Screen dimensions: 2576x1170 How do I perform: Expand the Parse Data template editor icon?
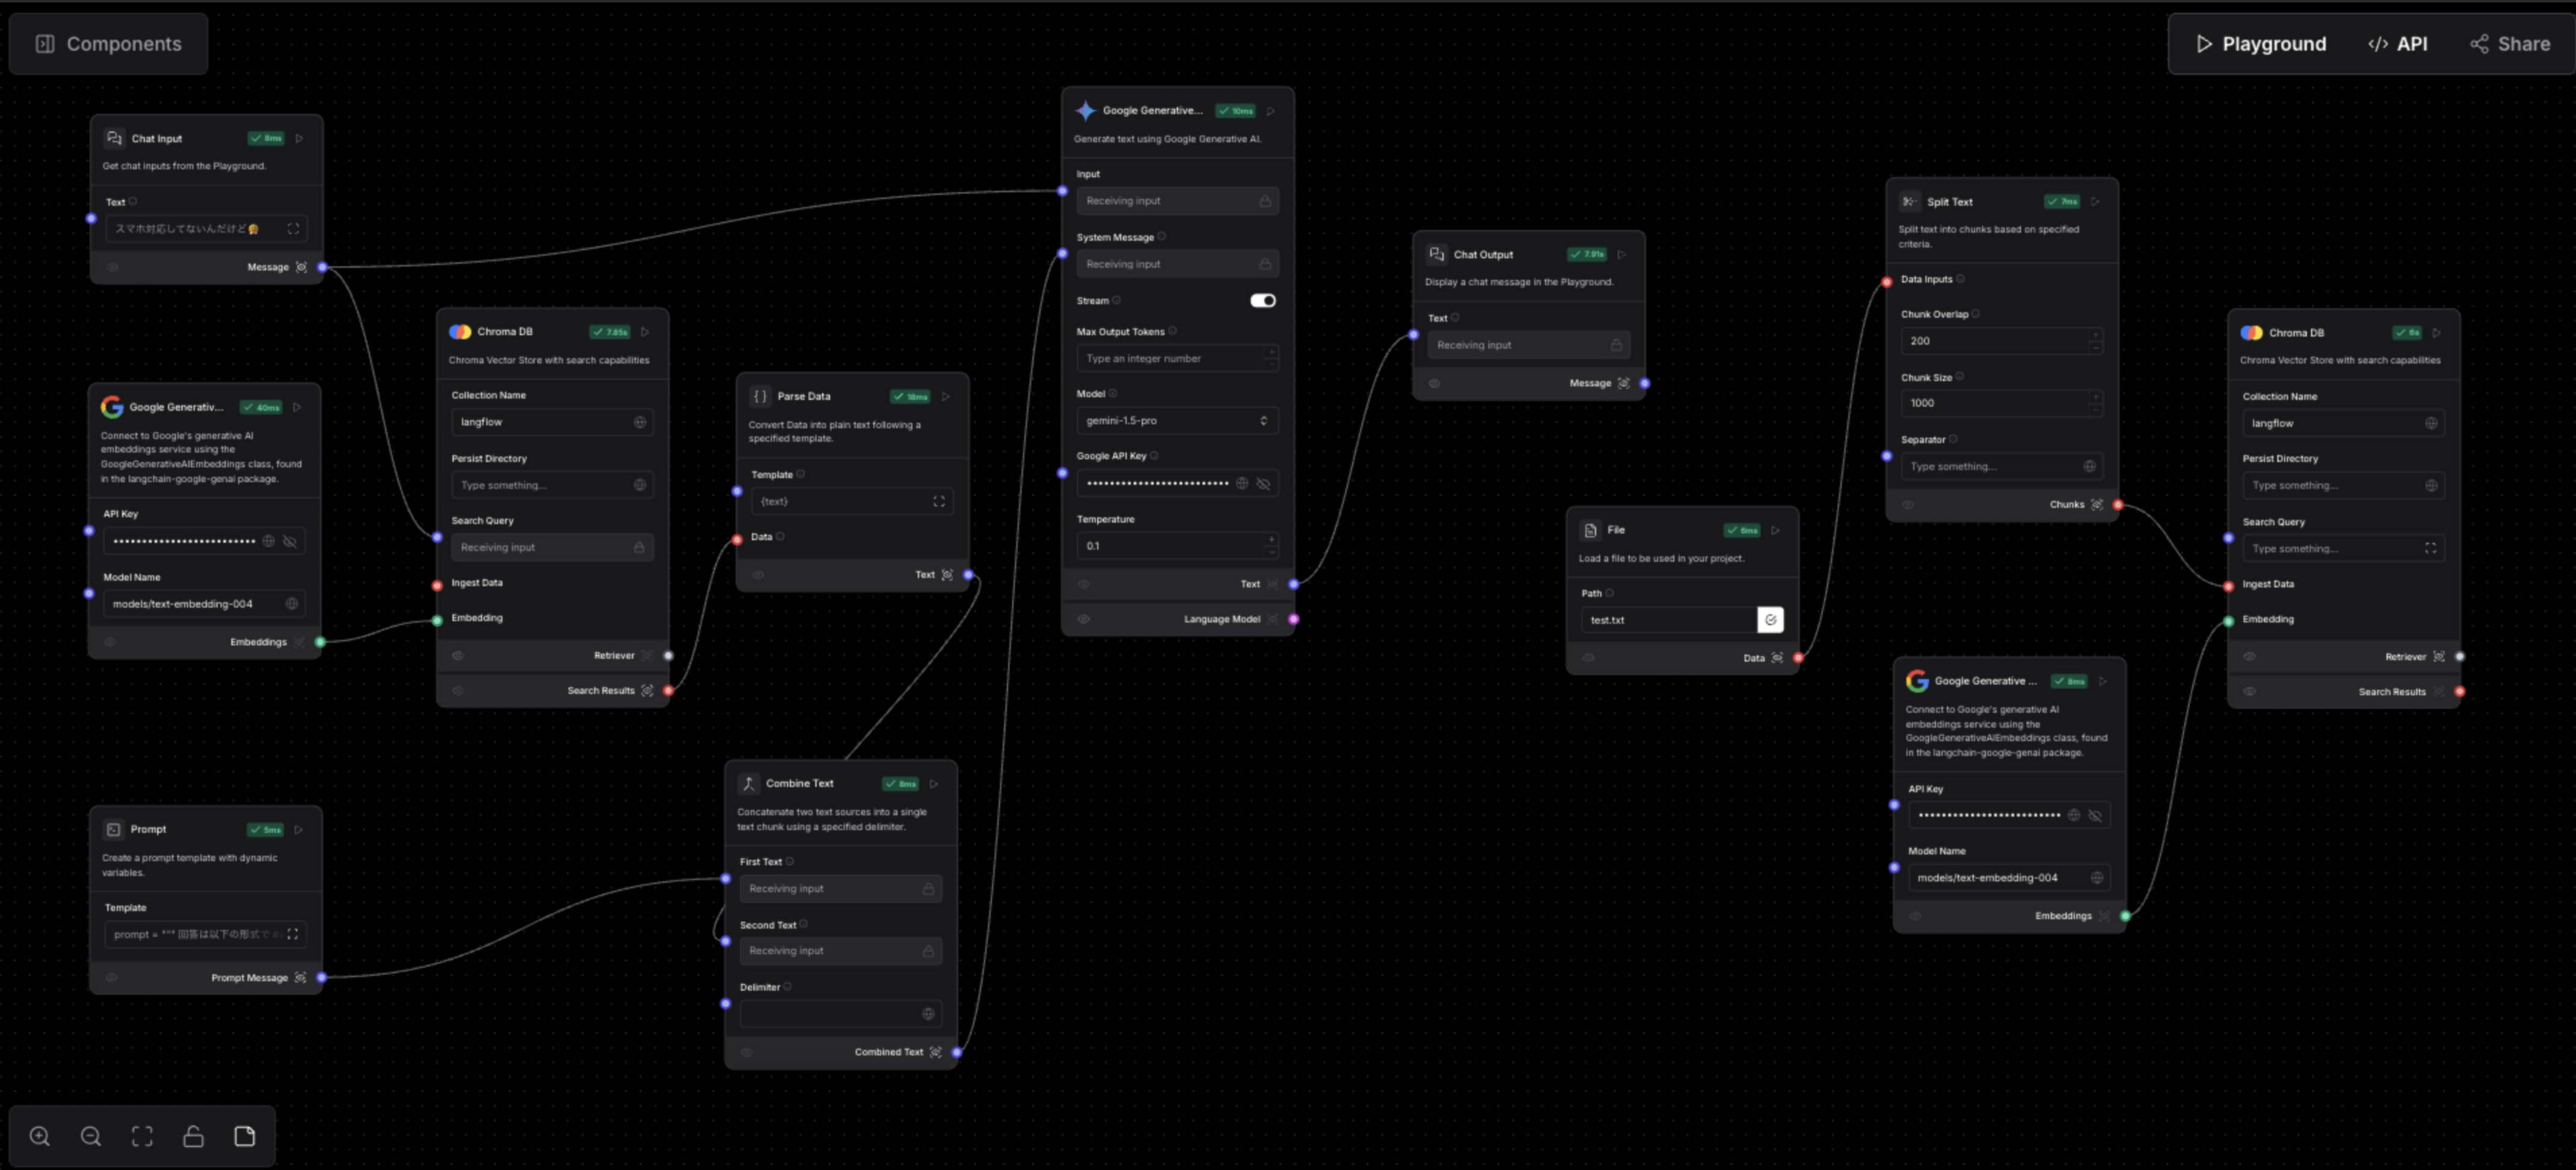[x=939, y=501]
